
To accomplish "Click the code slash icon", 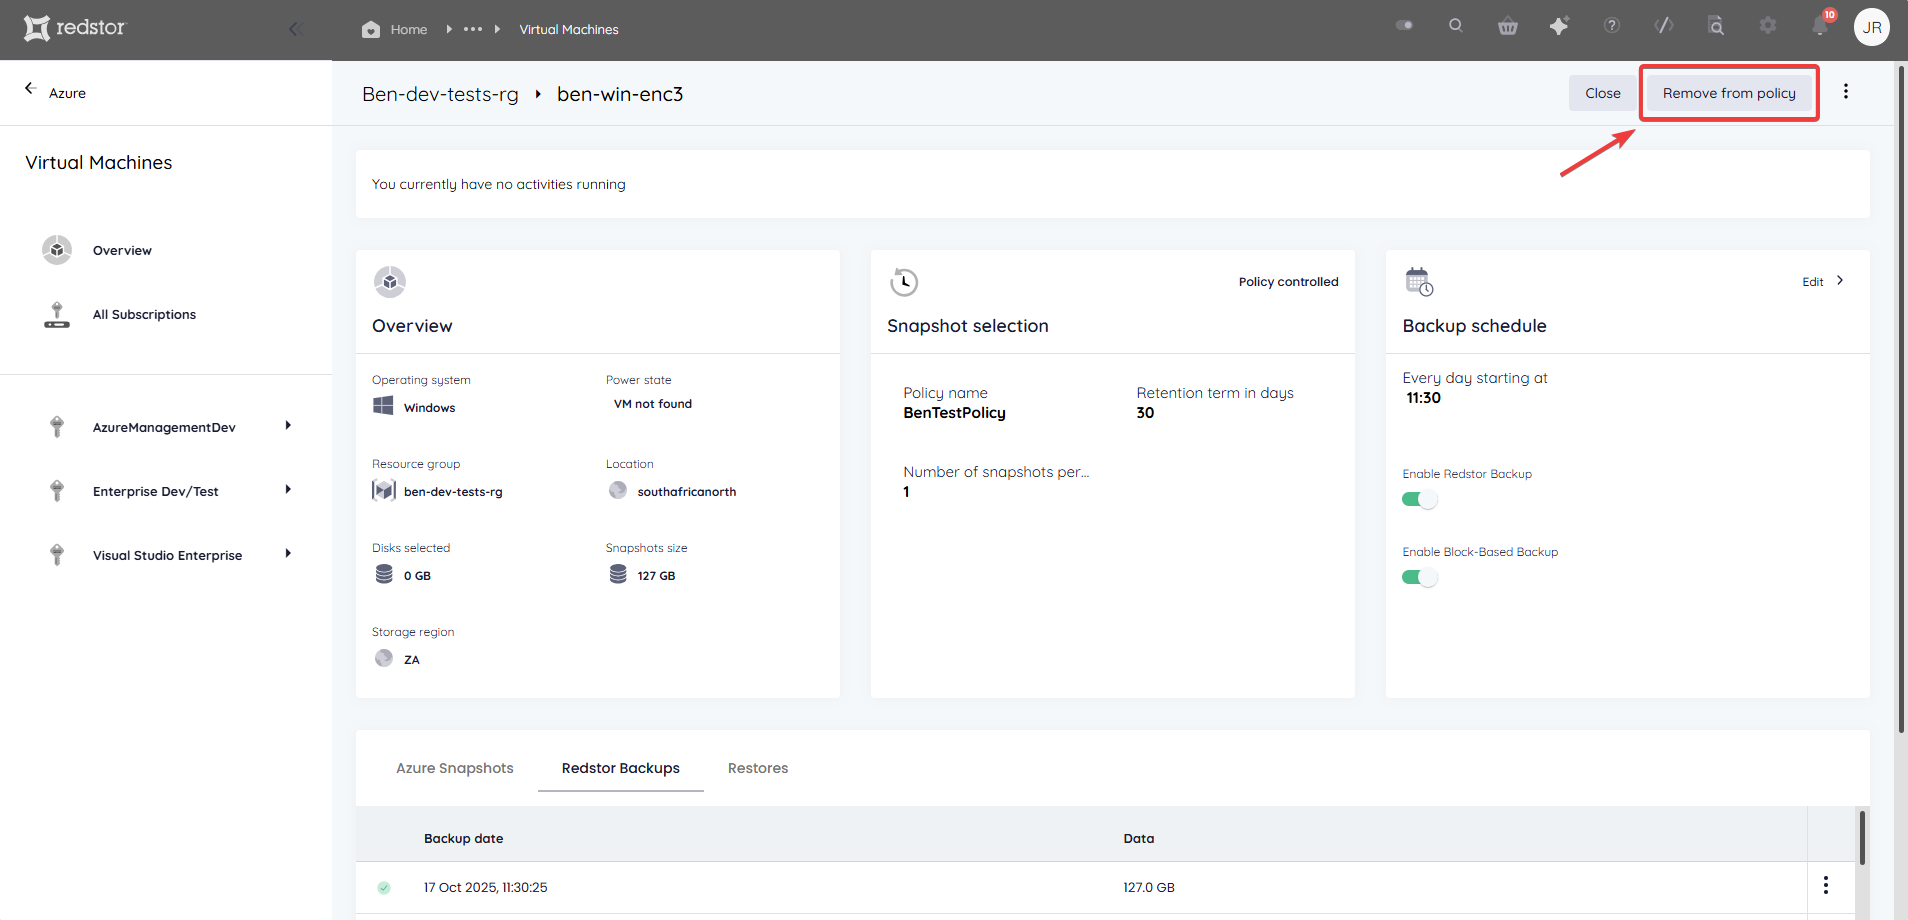I will click(1664, 26).
